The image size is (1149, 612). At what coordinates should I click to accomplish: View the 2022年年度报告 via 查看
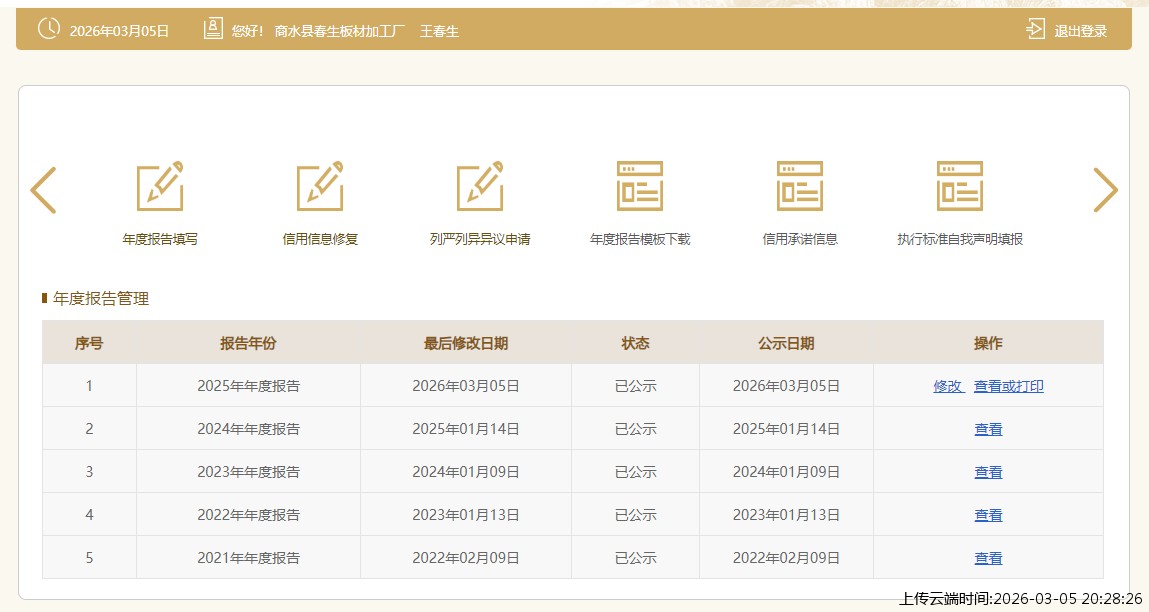pos(988,515)
